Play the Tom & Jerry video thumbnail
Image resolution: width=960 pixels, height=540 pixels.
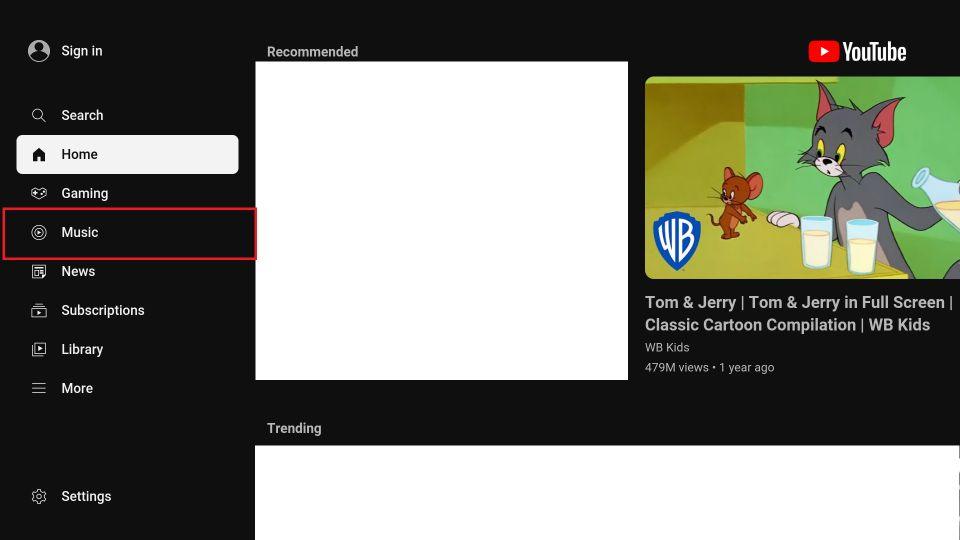coord(802,178)
